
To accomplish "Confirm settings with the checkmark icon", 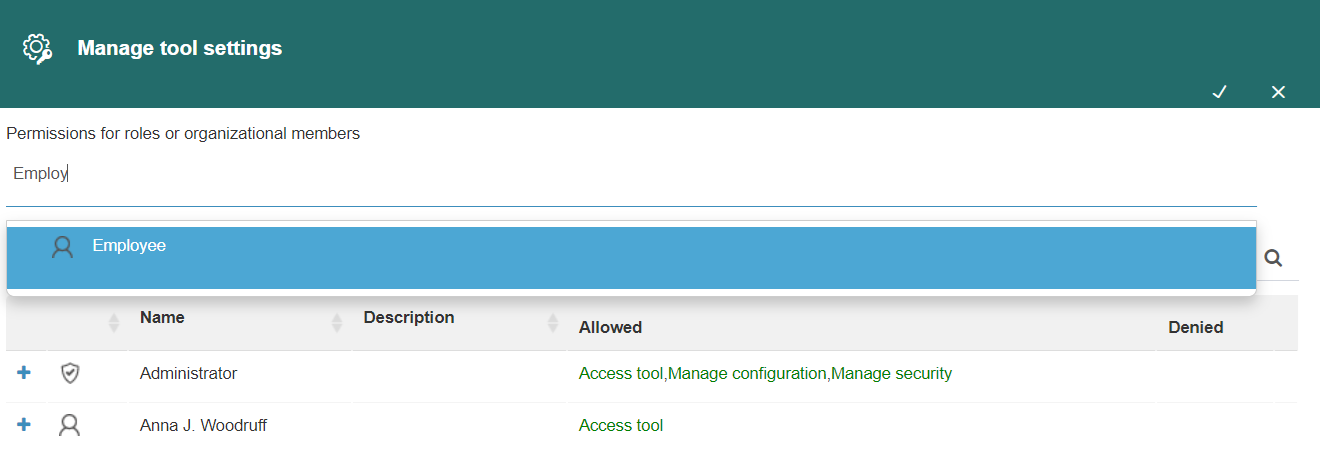I will click(x=1219, y=92).
